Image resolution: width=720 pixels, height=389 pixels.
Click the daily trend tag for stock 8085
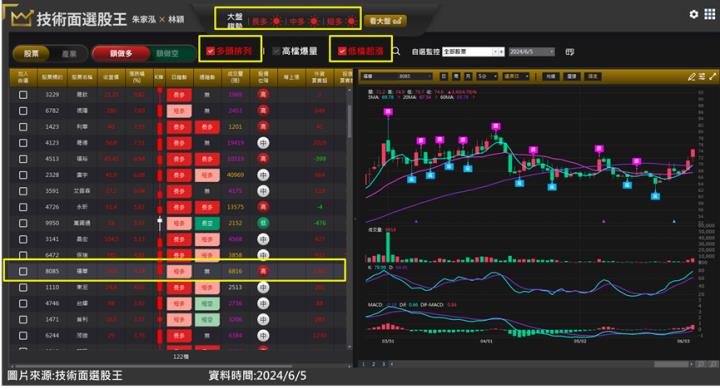[179, 271]
